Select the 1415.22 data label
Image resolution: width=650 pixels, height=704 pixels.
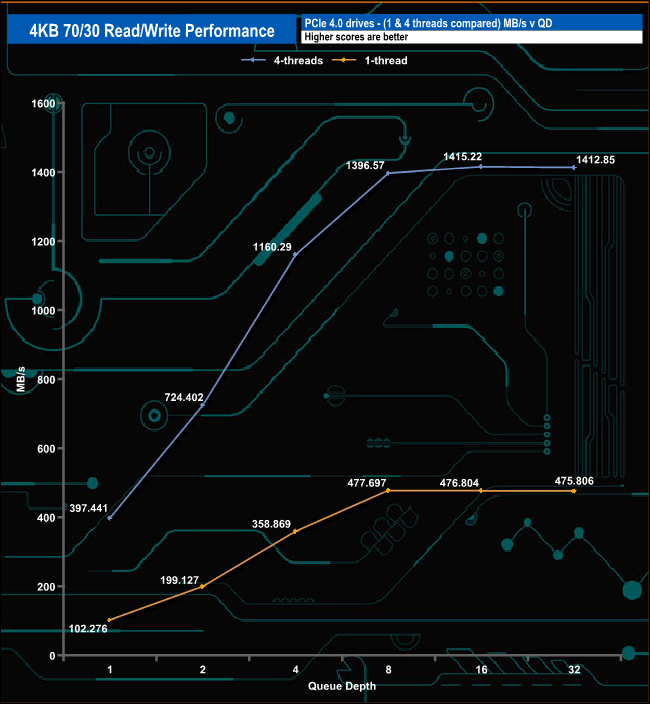[462, 157]
